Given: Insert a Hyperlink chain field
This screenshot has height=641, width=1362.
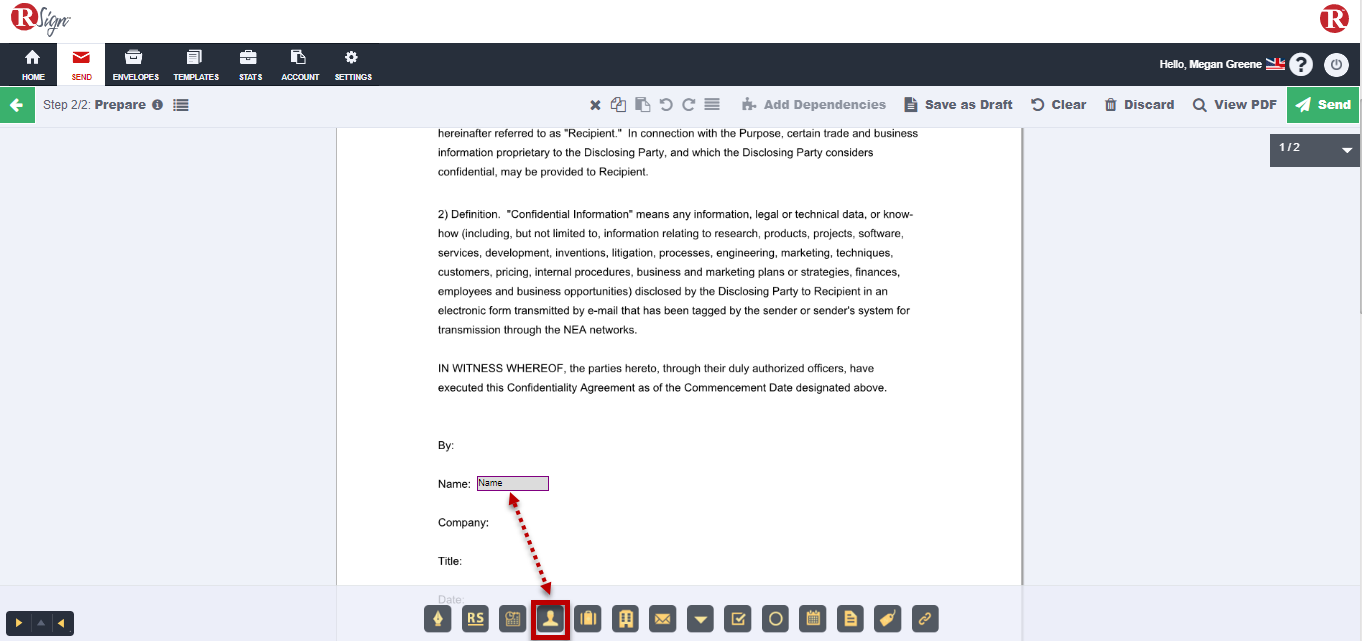Looking at the screenshot, I should (x=925, y=619).
